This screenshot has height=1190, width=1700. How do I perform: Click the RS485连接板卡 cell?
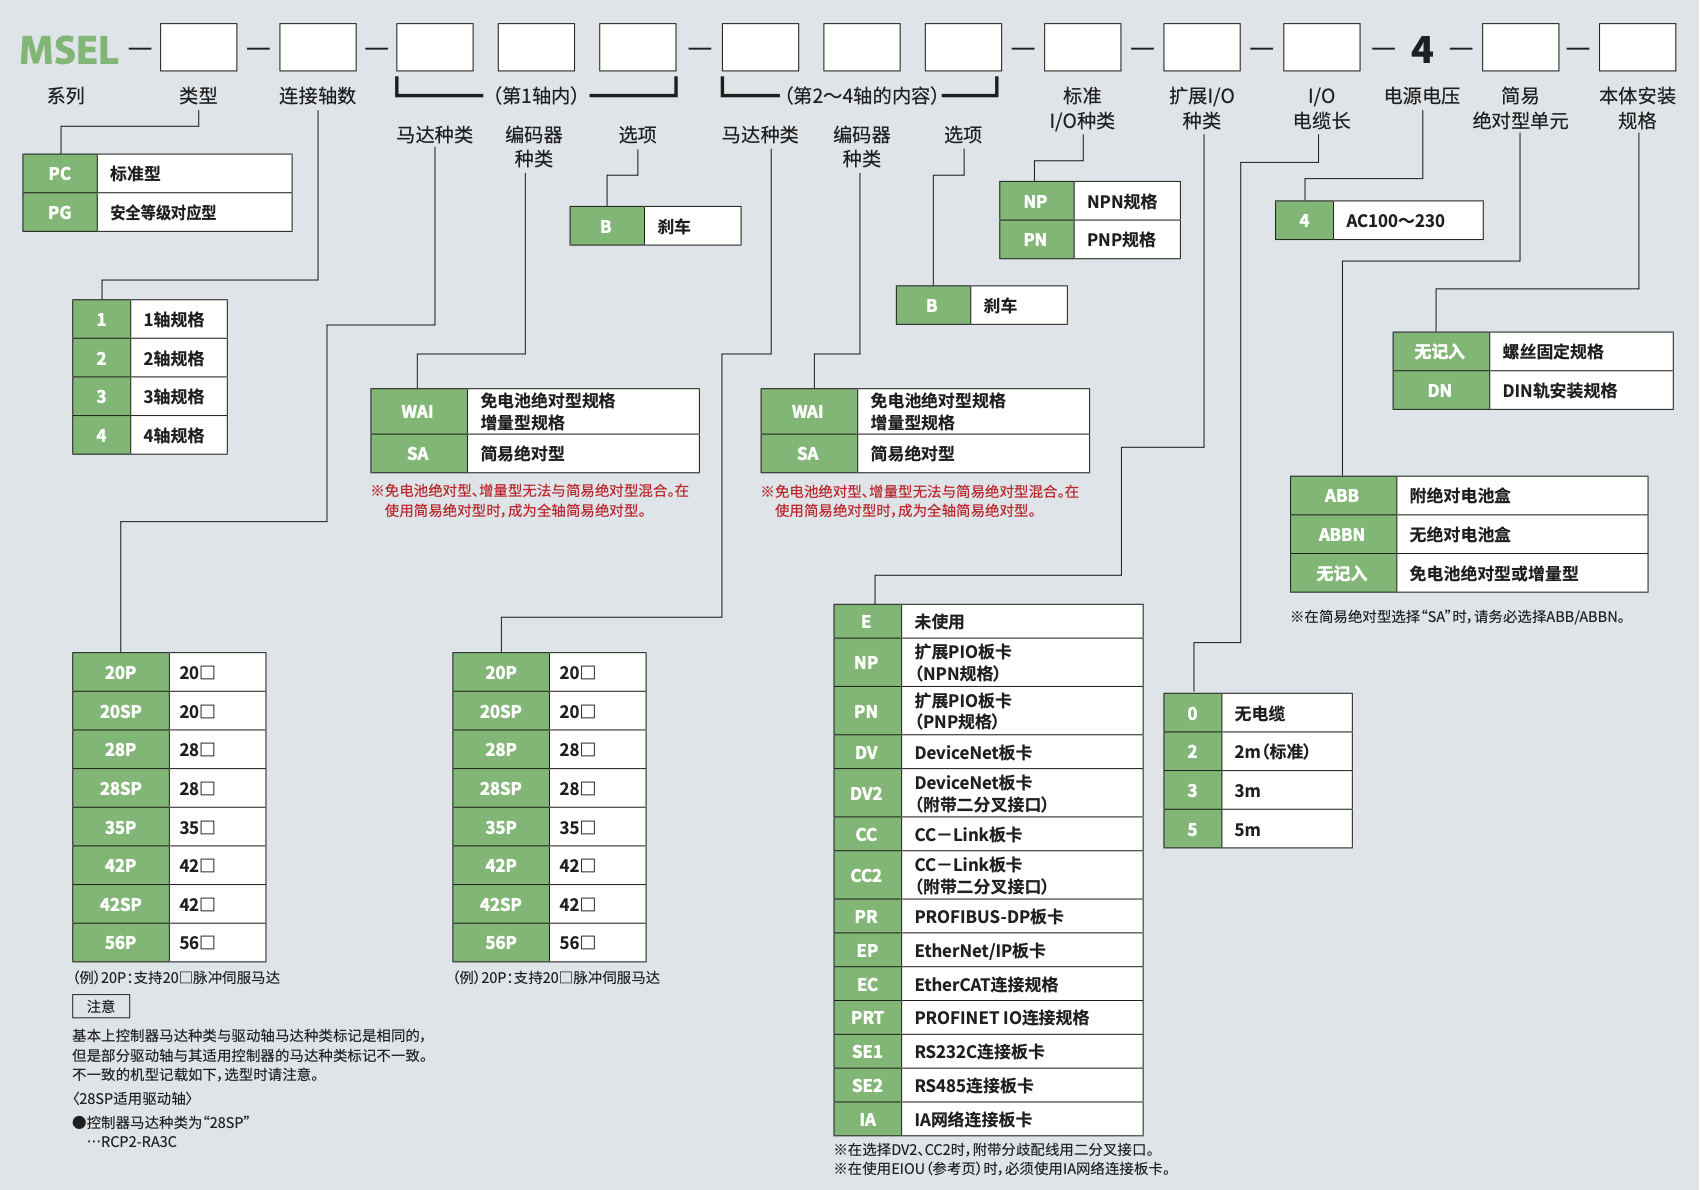1022,1085
